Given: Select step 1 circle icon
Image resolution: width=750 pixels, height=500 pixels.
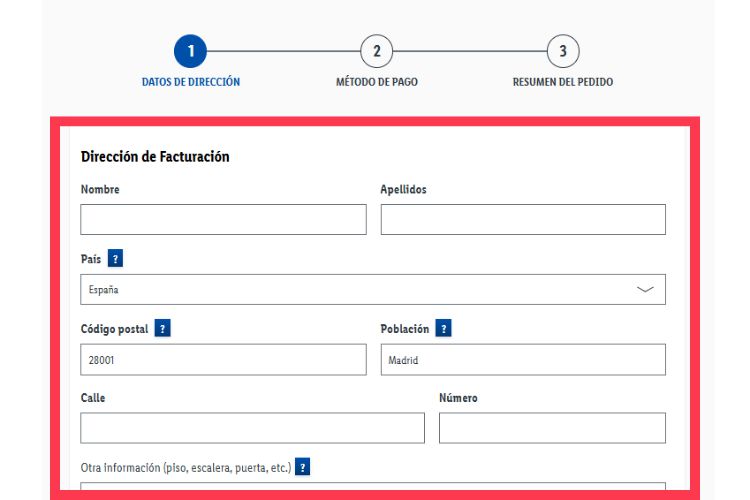Looking at the screenshot, I should click(x=190, y=51).
